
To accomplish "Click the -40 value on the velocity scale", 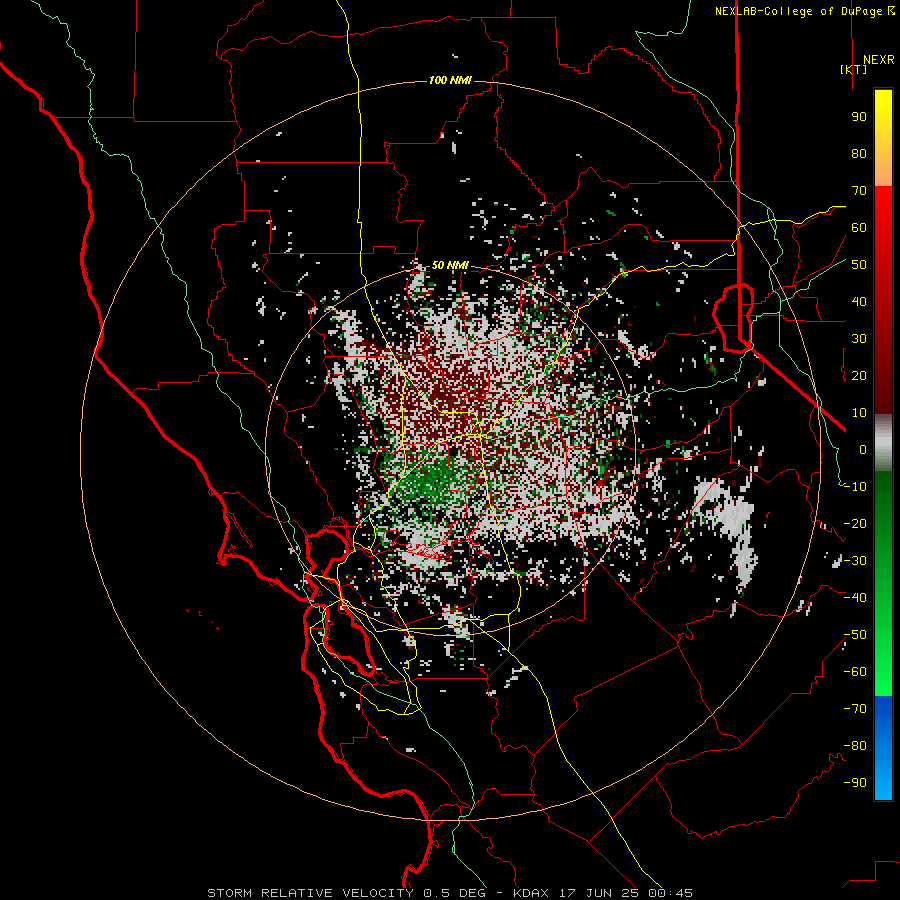I will [x=855, y=598].
